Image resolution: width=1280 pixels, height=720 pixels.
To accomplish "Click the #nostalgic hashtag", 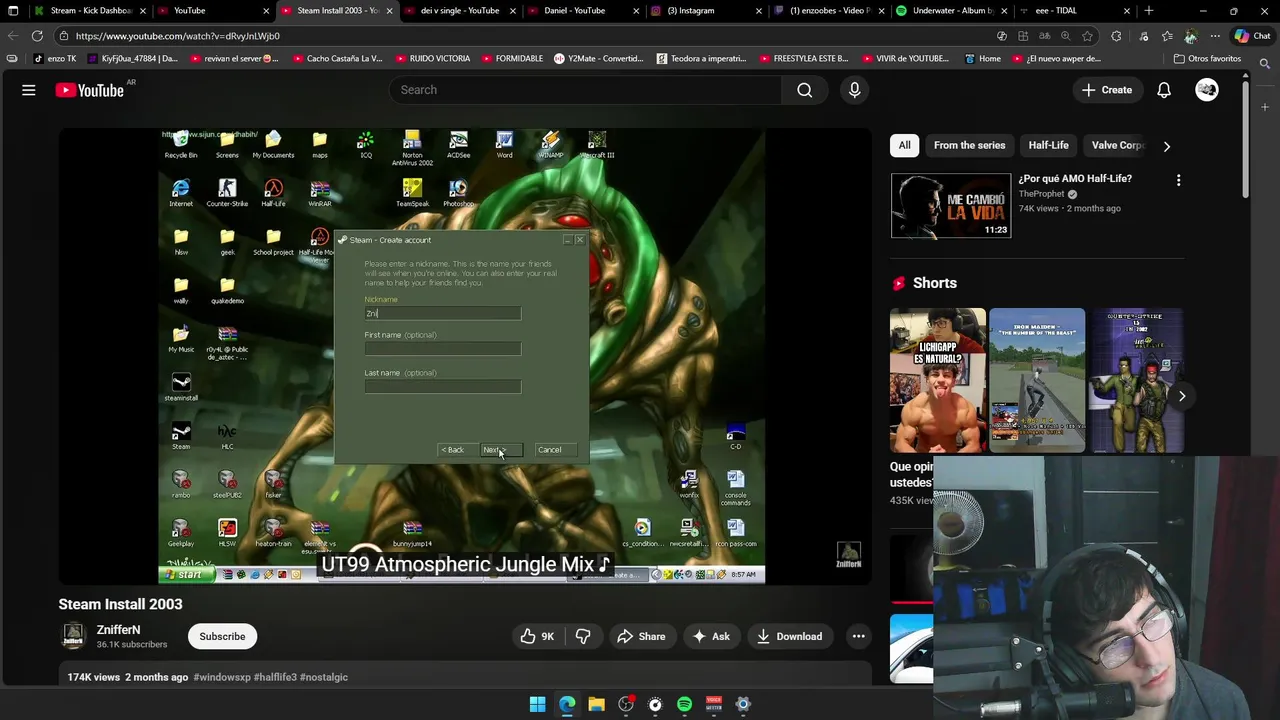I will 324,677.
